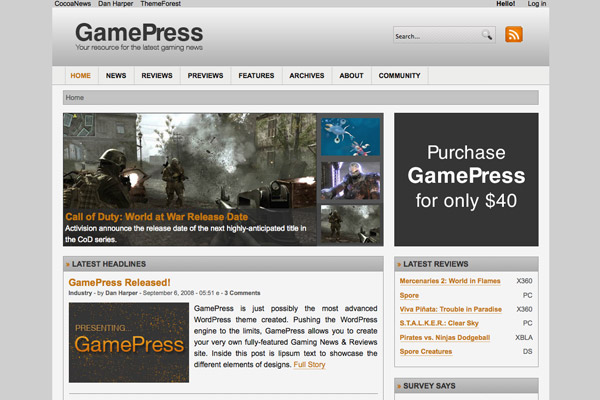
Task: Click the XBLA platform label
Action: [x=524, y=338]
